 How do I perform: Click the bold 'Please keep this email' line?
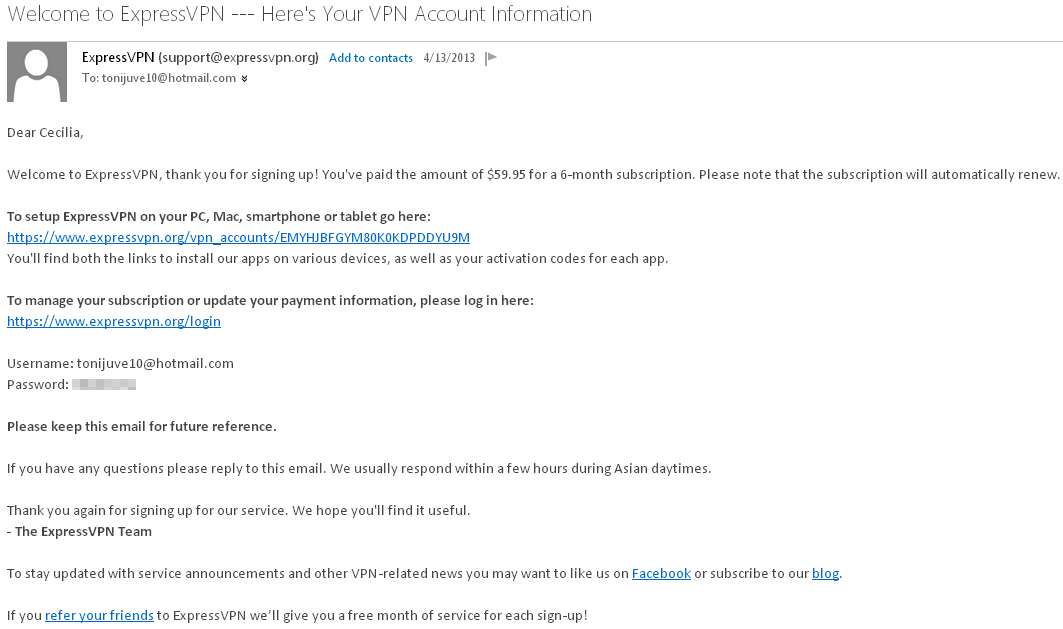141,426
